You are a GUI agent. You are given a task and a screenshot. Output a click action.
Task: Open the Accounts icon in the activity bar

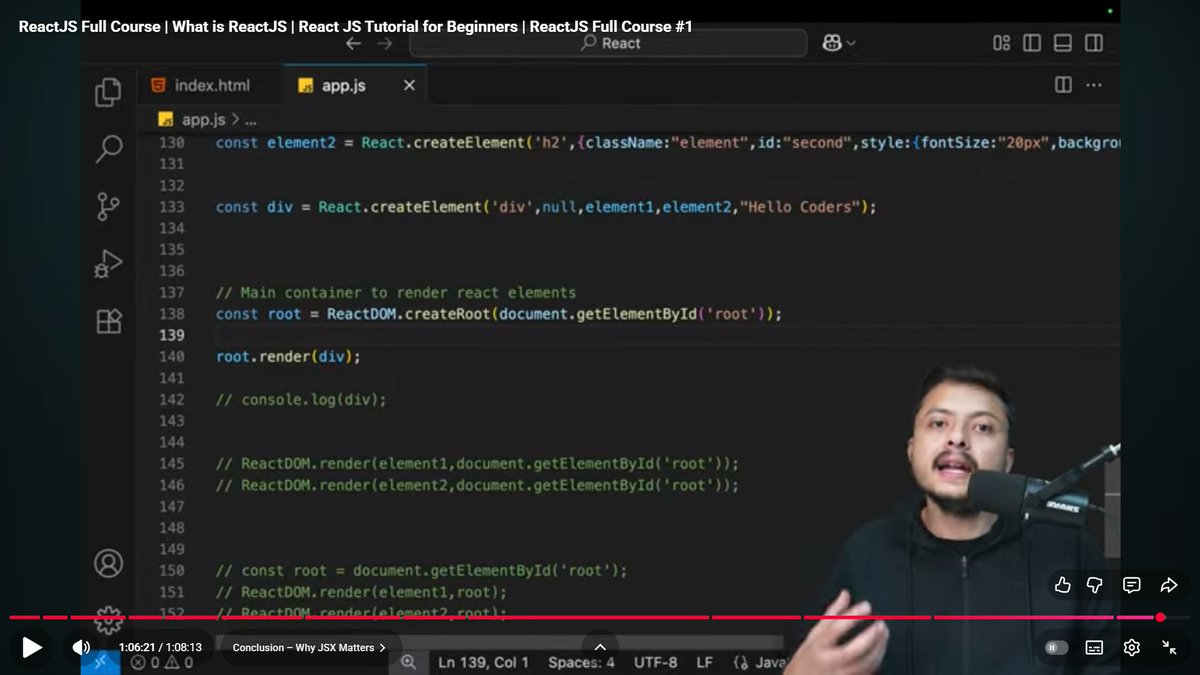108,562
